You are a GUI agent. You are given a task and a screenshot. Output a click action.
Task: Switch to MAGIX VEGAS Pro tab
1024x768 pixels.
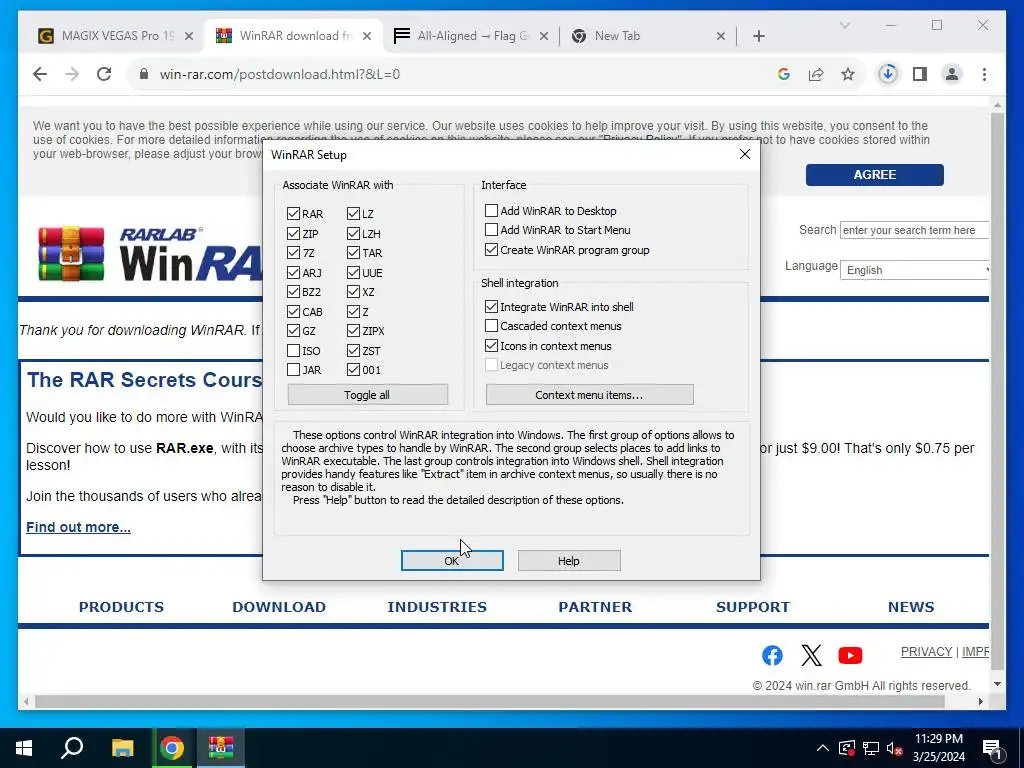(117, 36)
